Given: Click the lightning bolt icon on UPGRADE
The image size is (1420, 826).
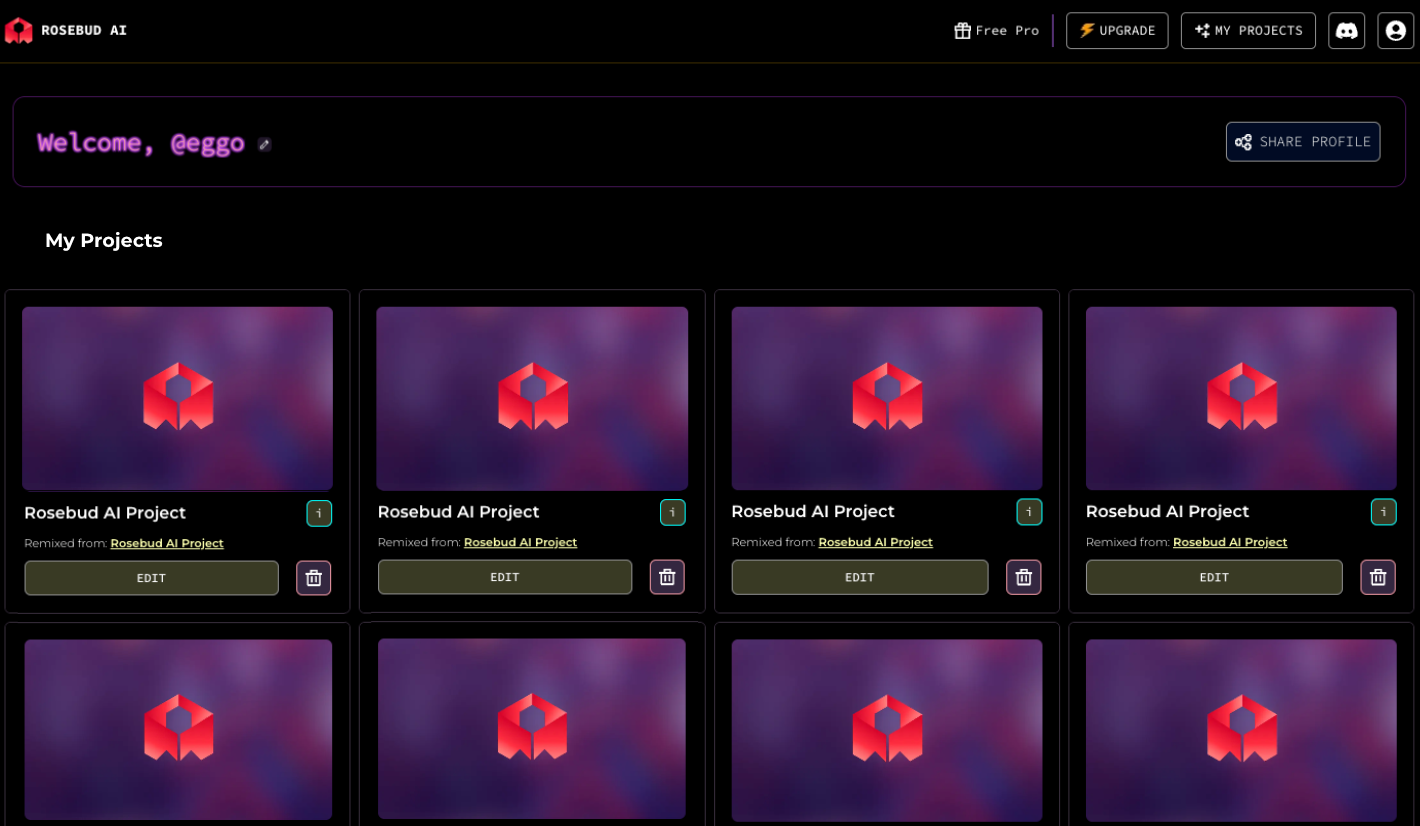Looking at the screenshot, I should coord(1087,30).
